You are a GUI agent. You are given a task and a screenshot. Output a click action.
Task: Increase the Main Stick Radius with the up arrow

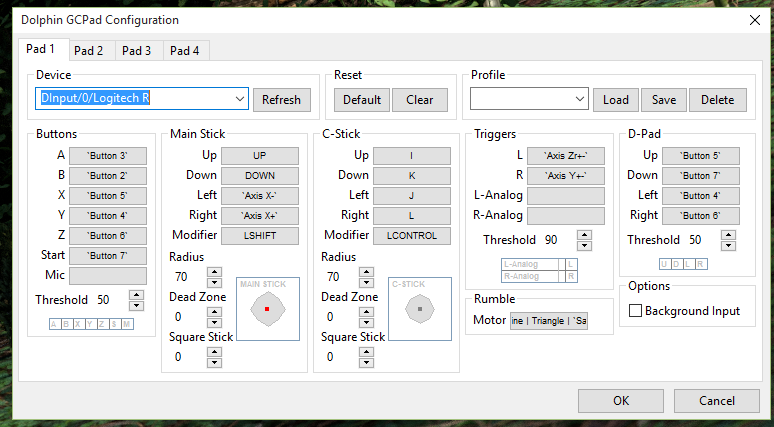pyautogui.click(x=214, y=272)
